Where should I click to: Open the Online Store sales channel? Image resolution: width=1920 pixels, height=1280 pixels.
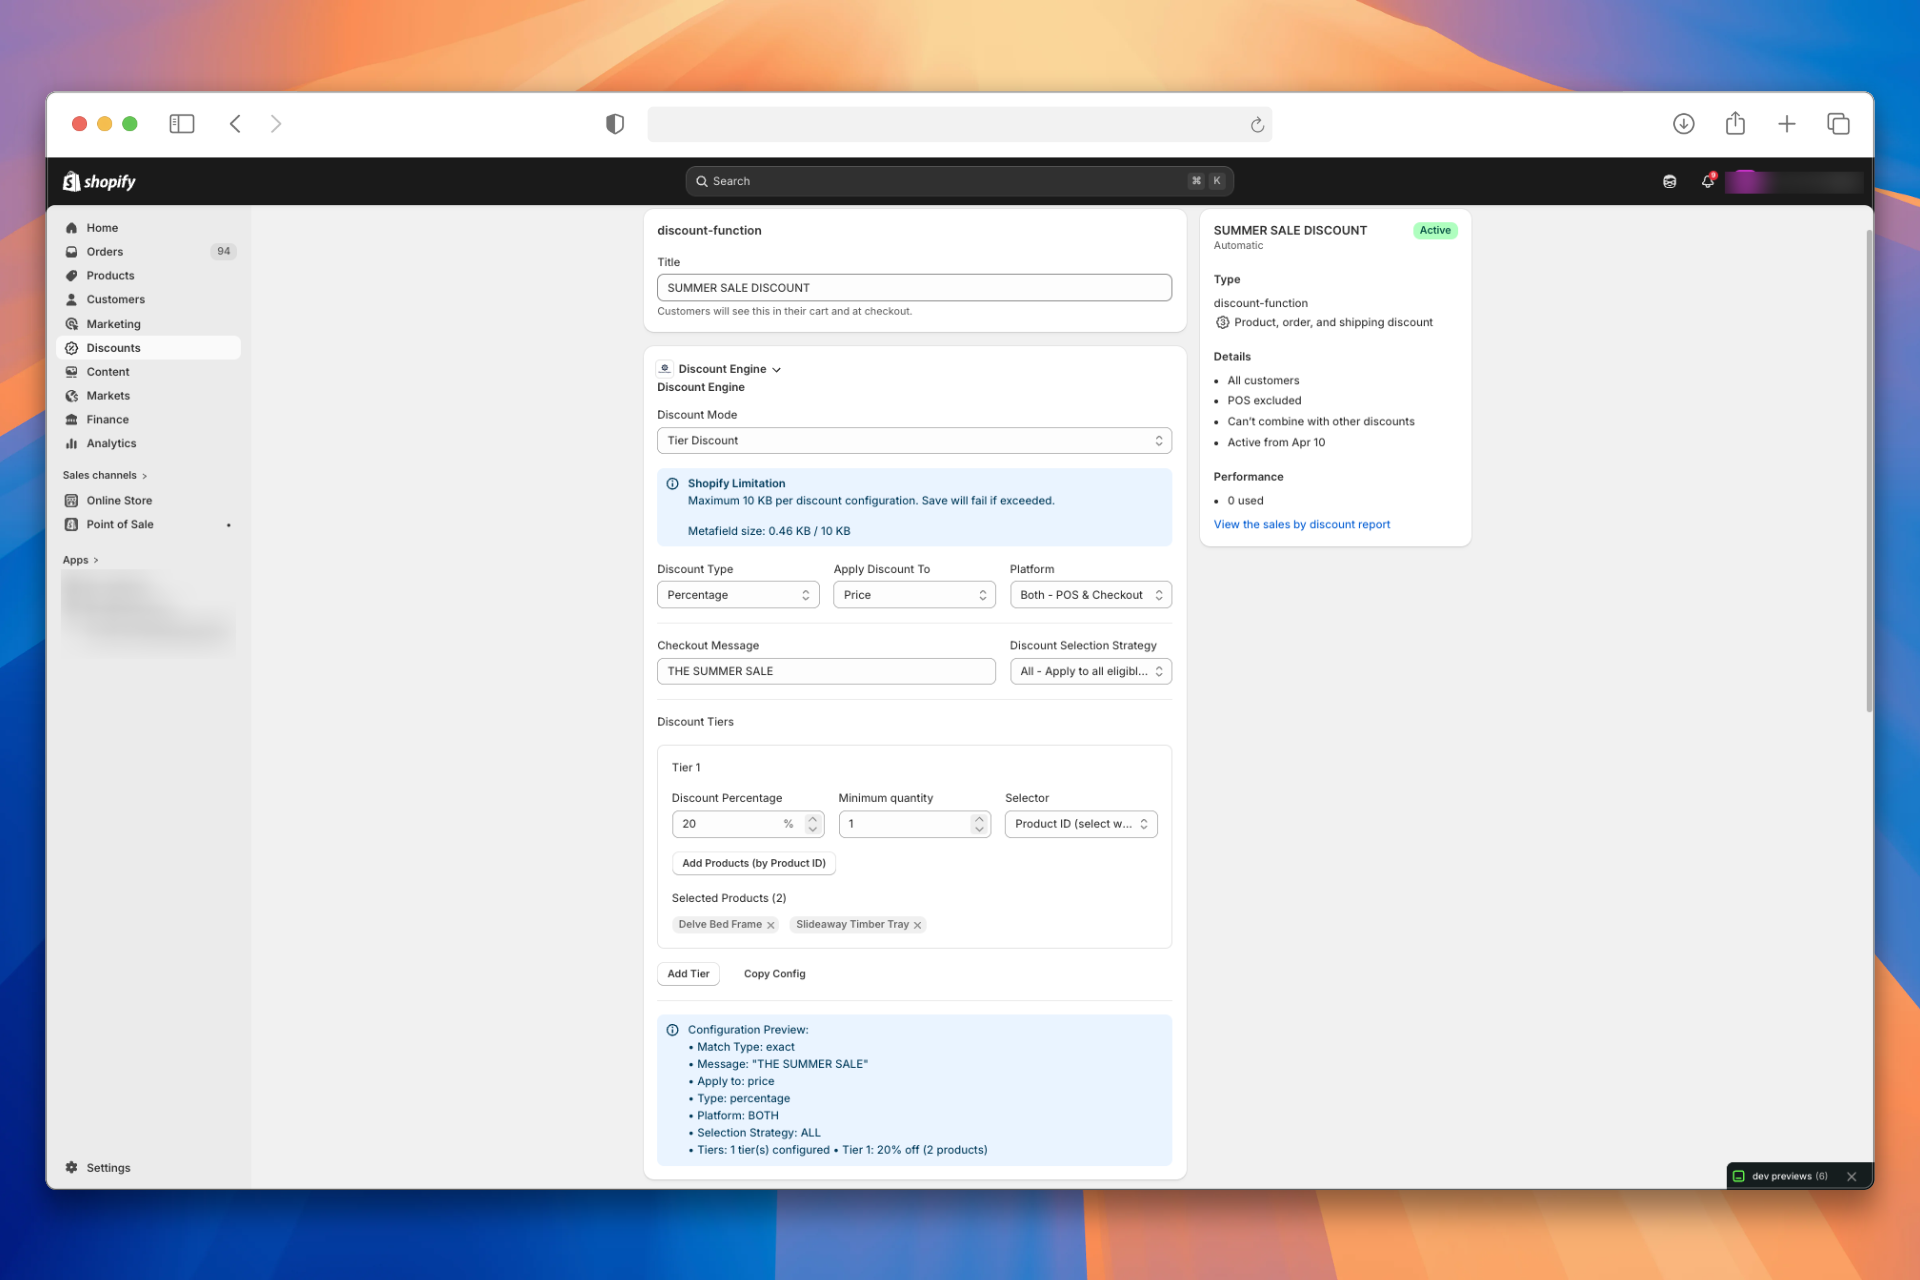118,500
